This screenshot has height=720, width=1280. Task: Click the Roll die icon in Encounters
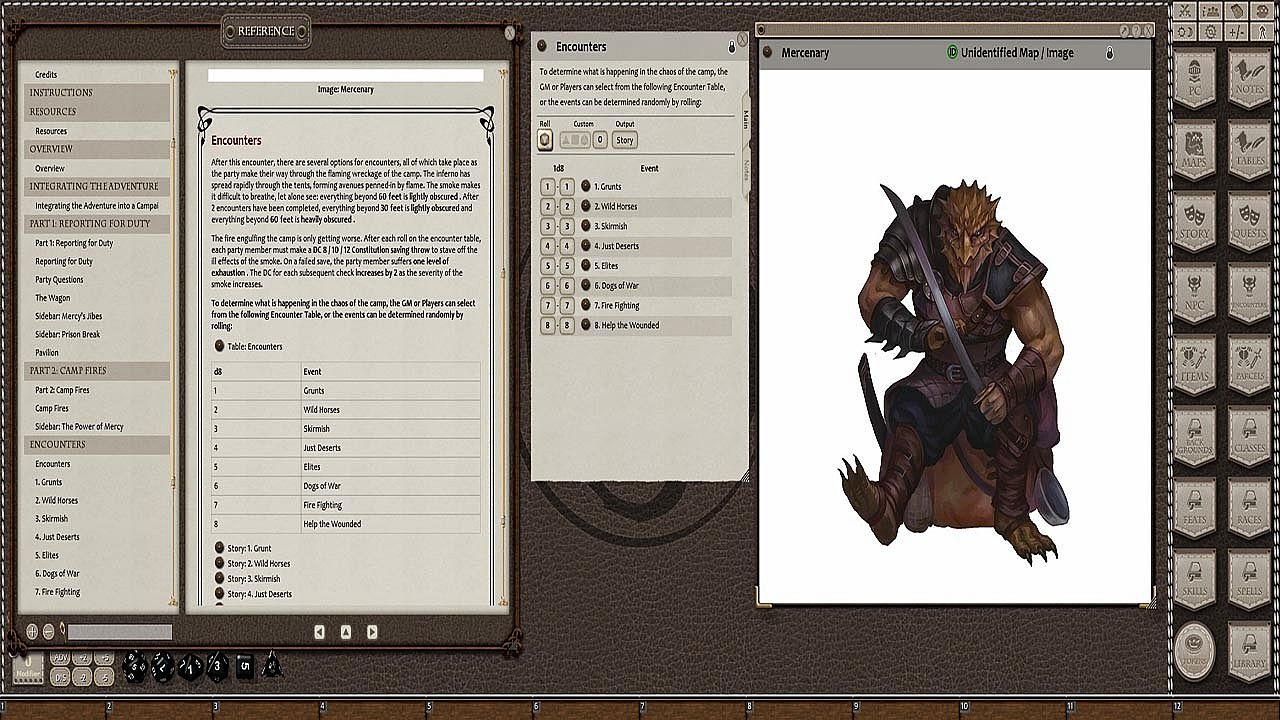(x=545, y=140)
